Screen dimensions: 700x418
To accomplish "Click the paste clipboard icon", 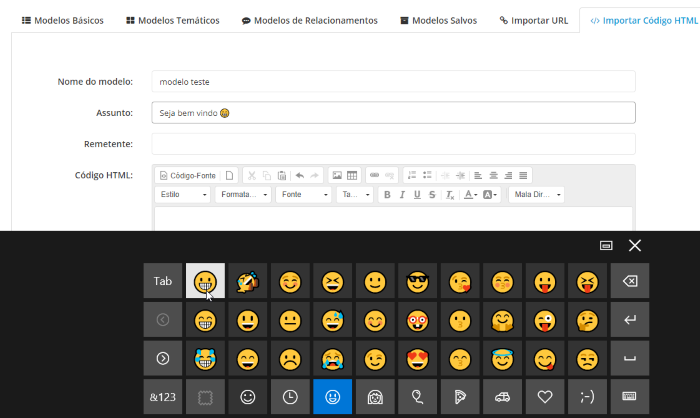I will point(282,176).
